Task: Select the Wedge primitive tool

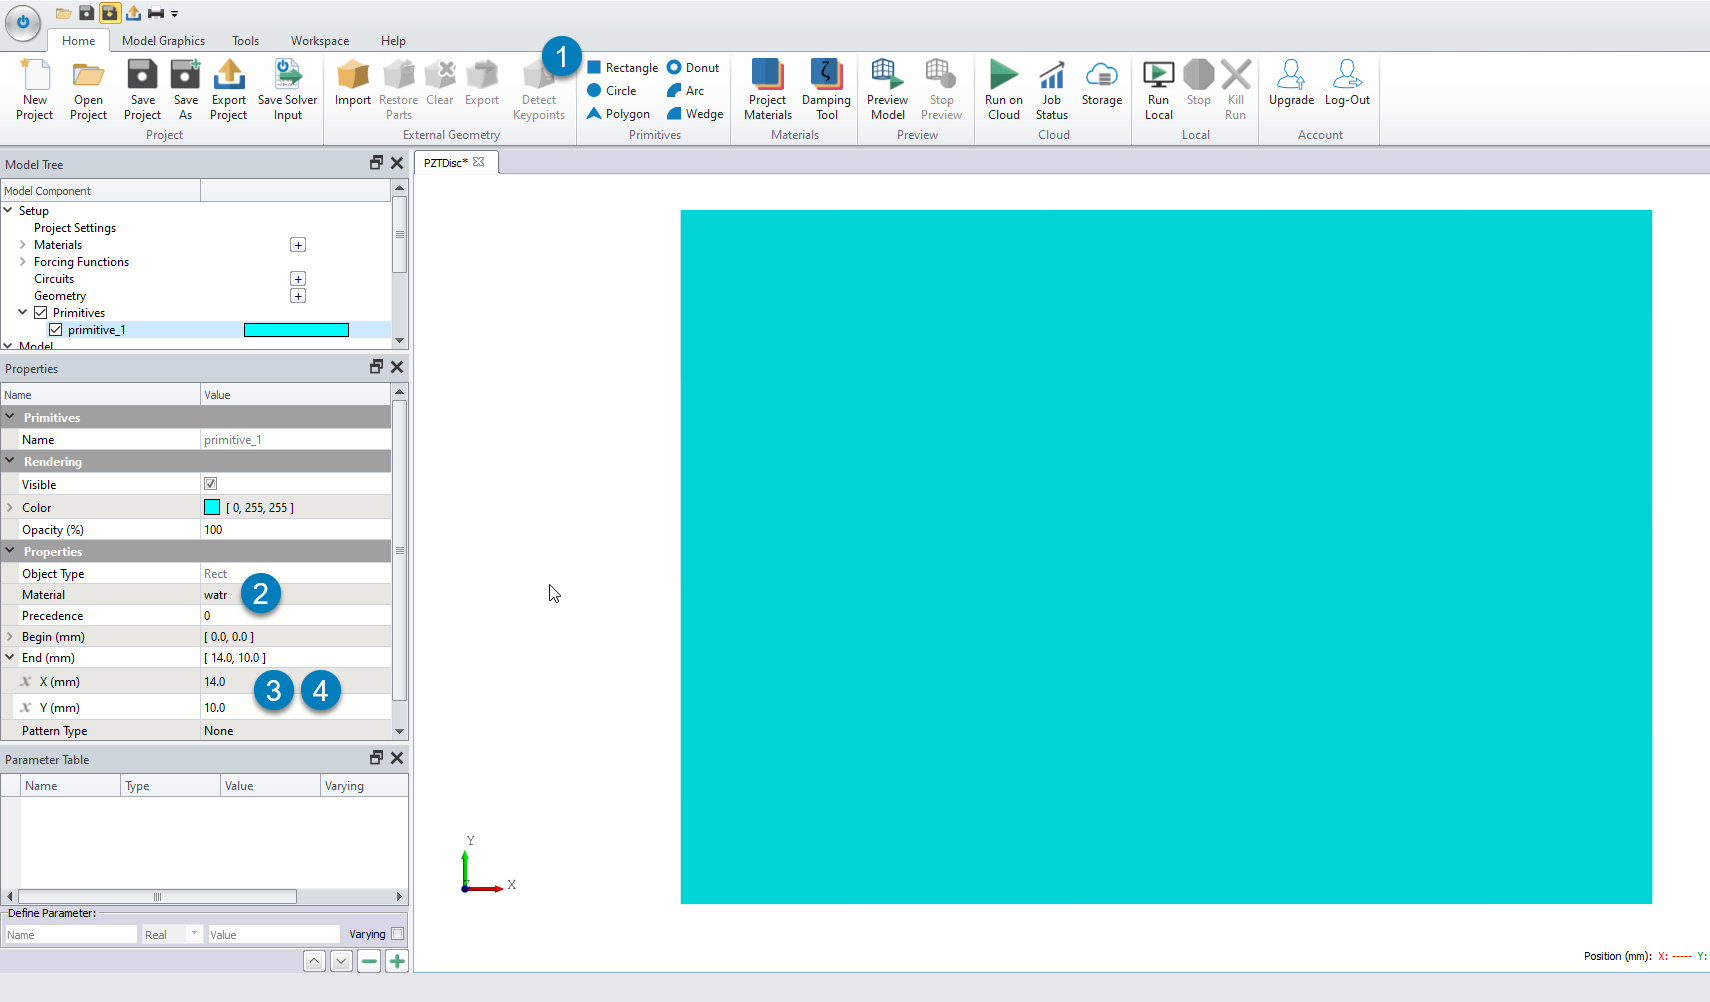Action: pos(695,114)
